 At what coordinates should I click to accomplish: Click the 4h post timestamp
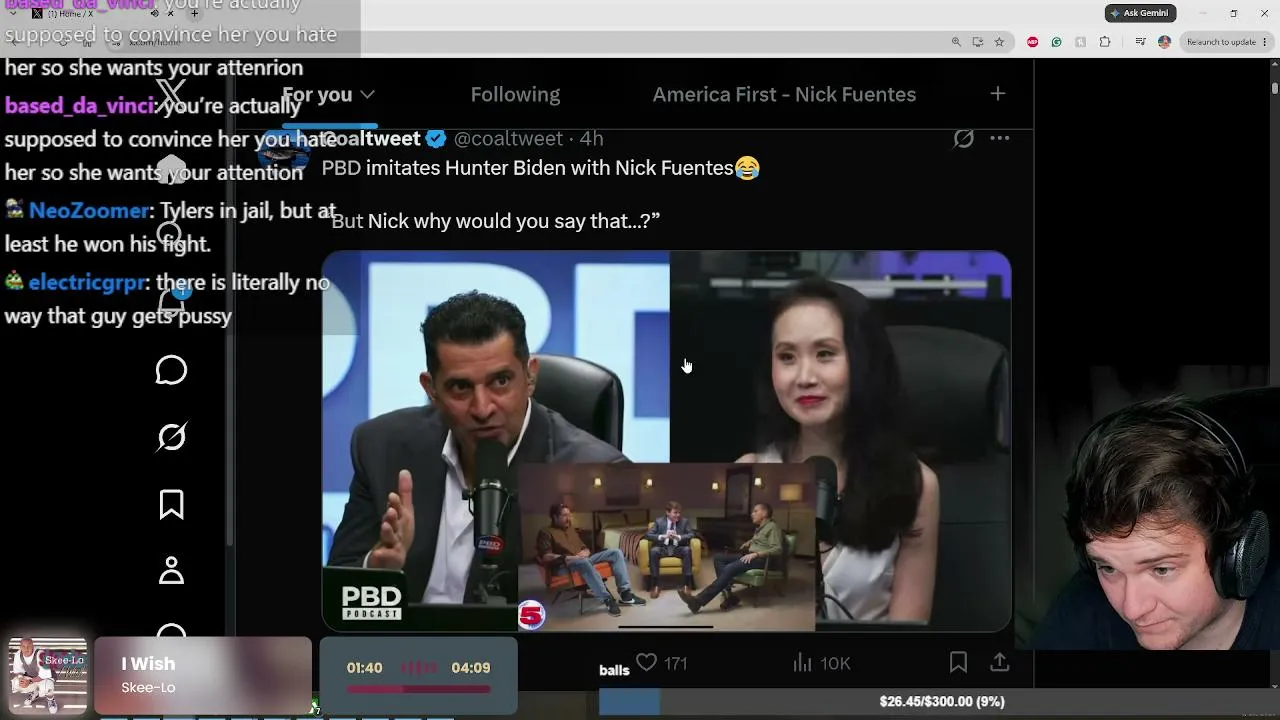[591, 139]
